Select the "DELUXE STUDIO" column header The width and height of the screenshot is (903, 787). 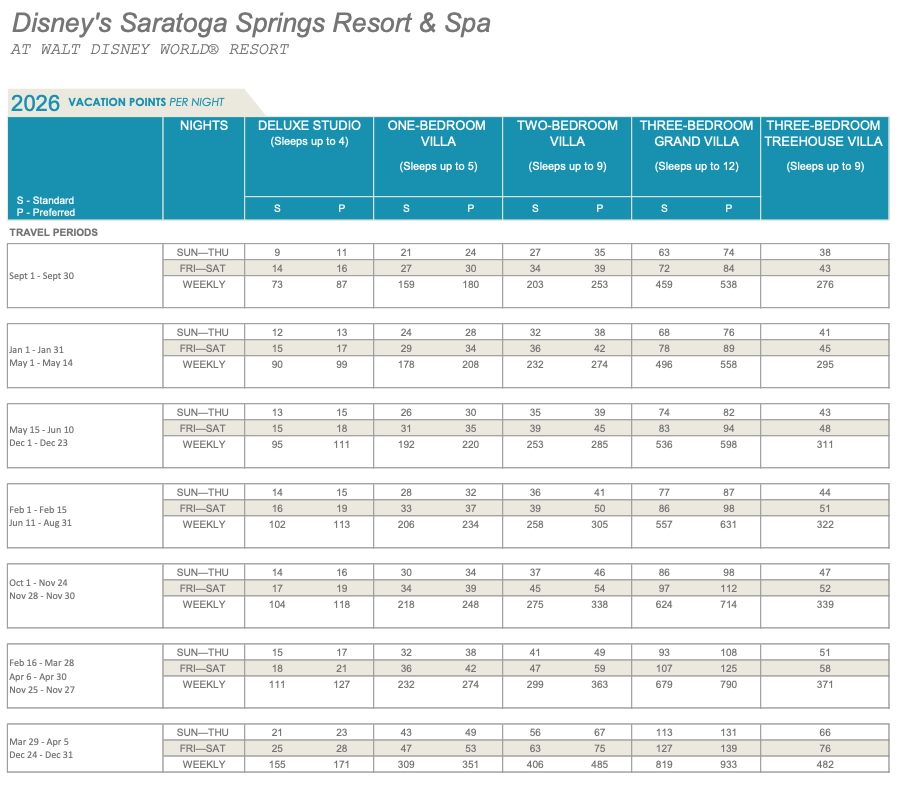click(x=309, y=126)
